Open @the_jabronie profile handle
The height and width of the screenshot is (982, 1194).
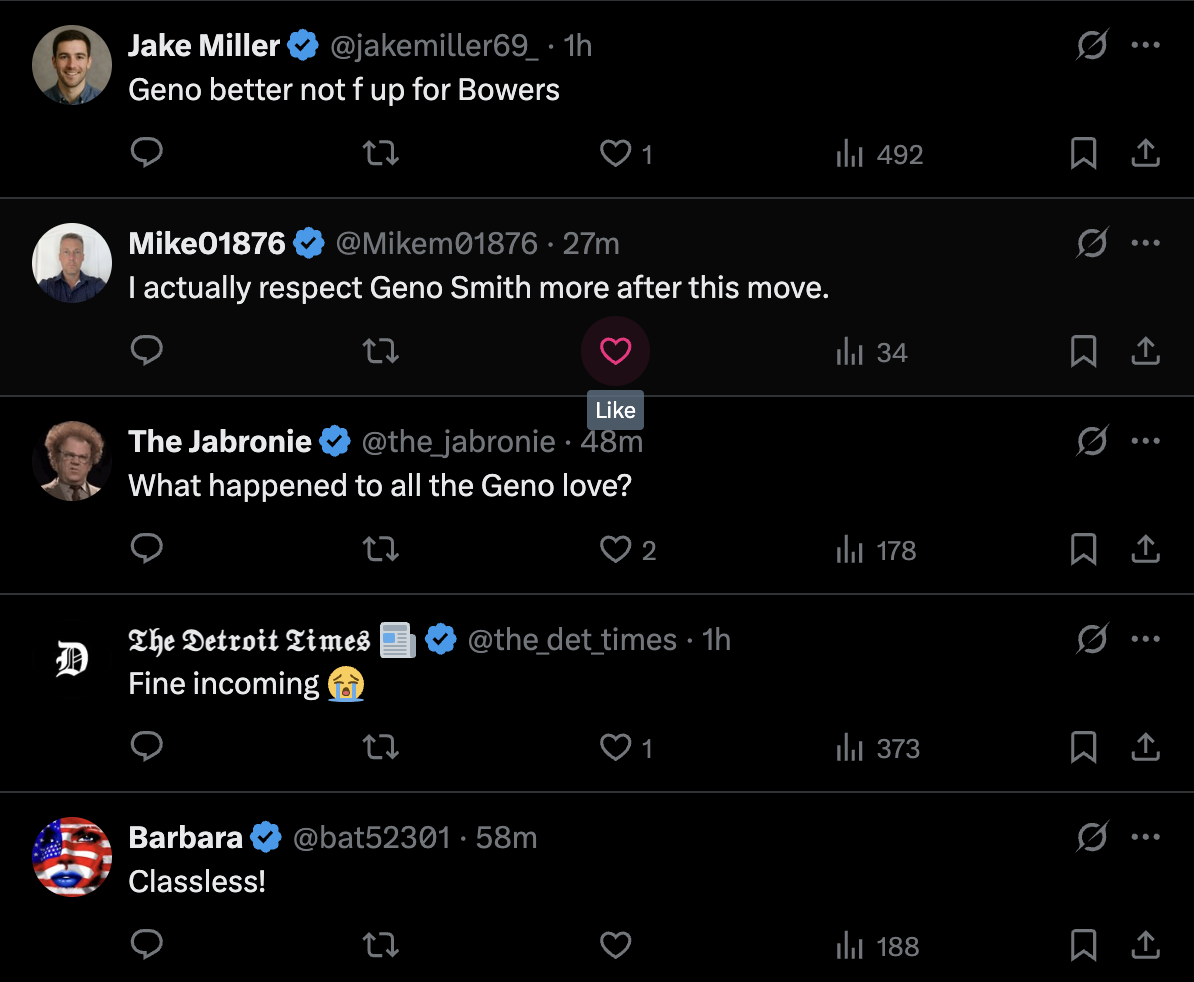tap(457, 441)
